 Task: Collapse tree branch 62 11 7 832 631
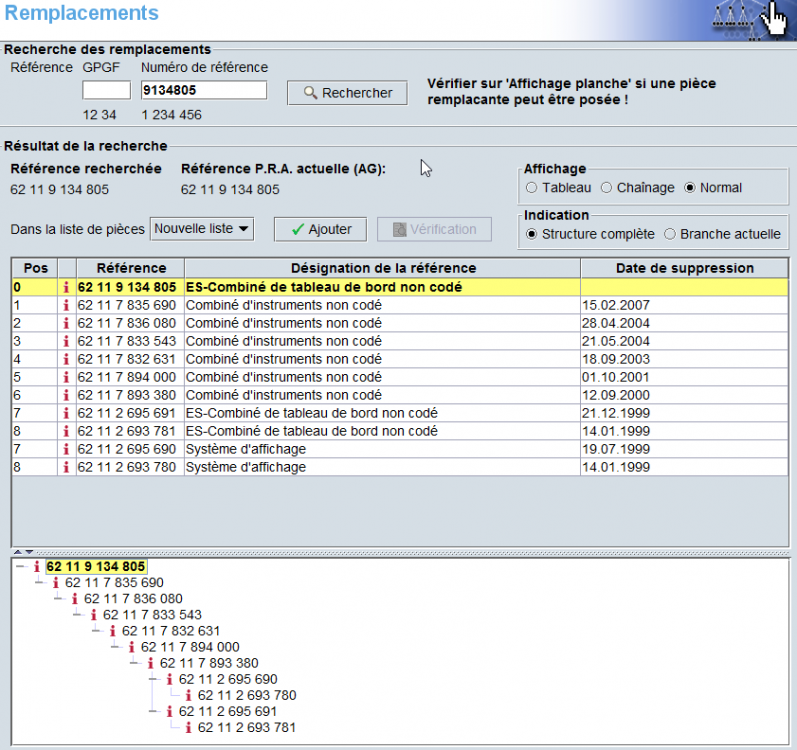[x=97, y=631]
